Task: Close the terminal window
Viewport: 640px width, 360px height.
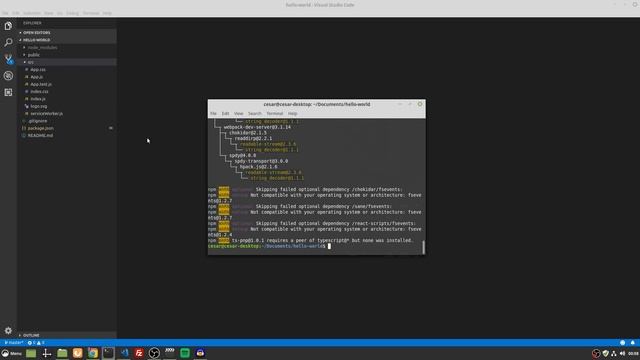Action: click(x=420, y=104)
